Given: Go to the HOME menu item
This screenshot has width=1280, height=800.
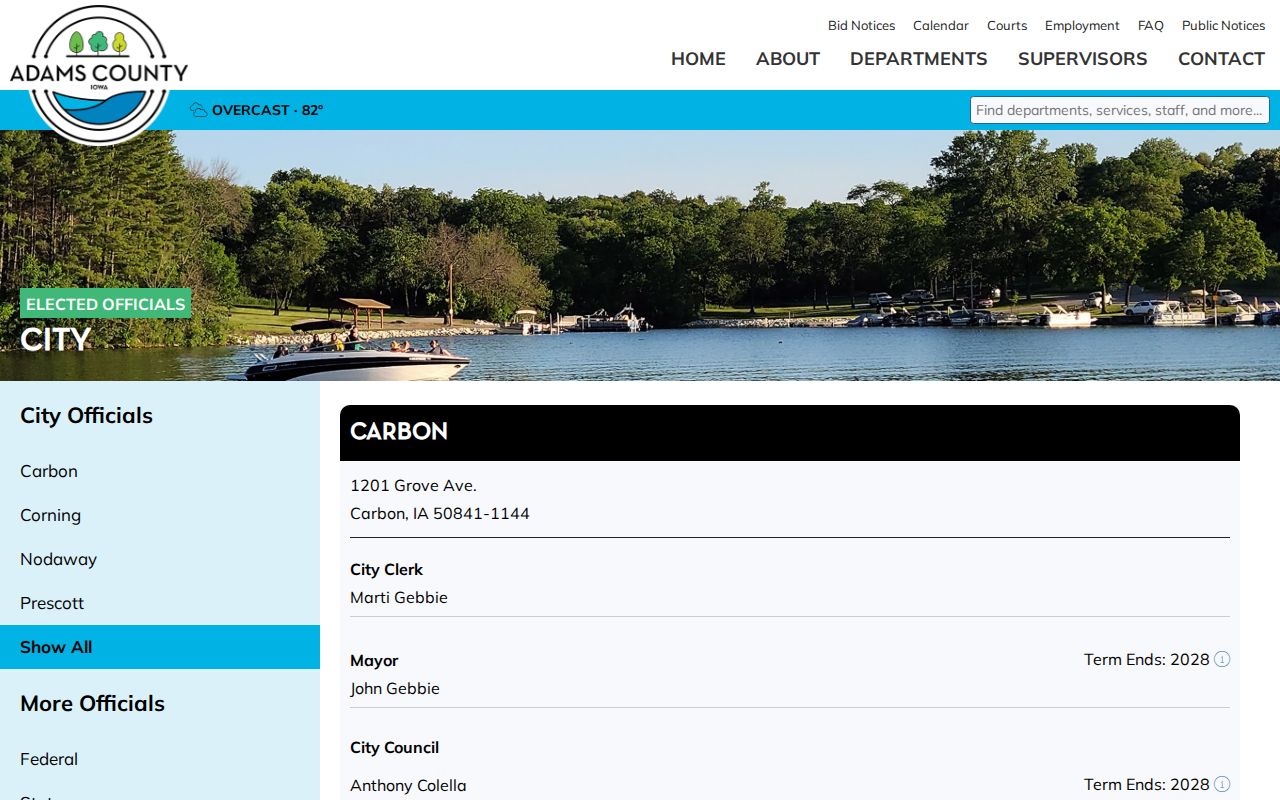Looking at the screenshot, I should [698, 59].
